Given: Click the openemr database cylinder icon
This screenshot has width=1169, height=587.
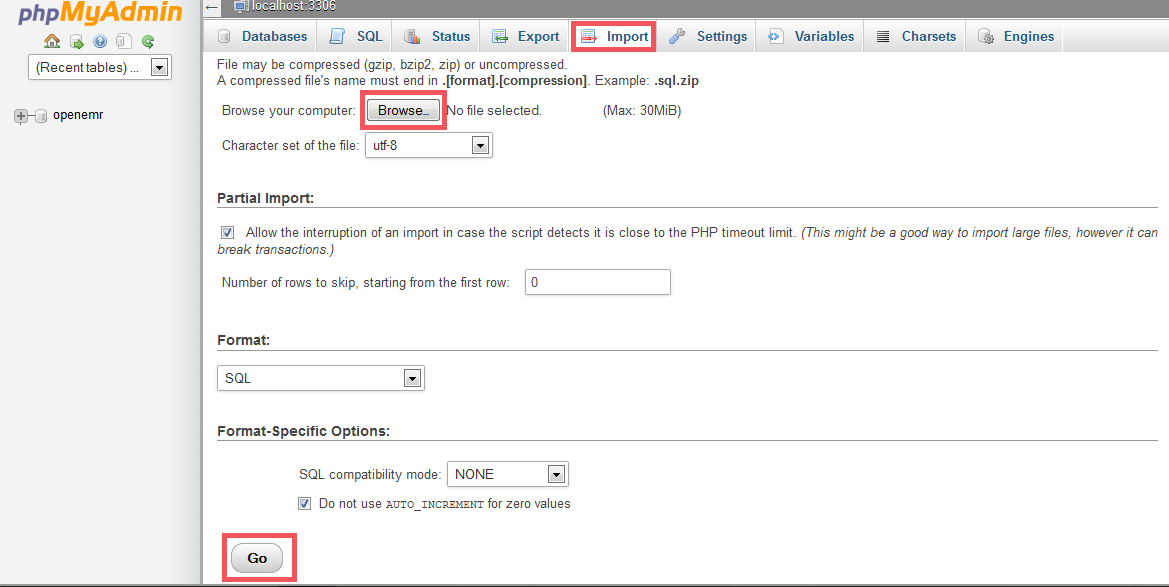Looking at the screenshot, I should (x=41, y=116).
